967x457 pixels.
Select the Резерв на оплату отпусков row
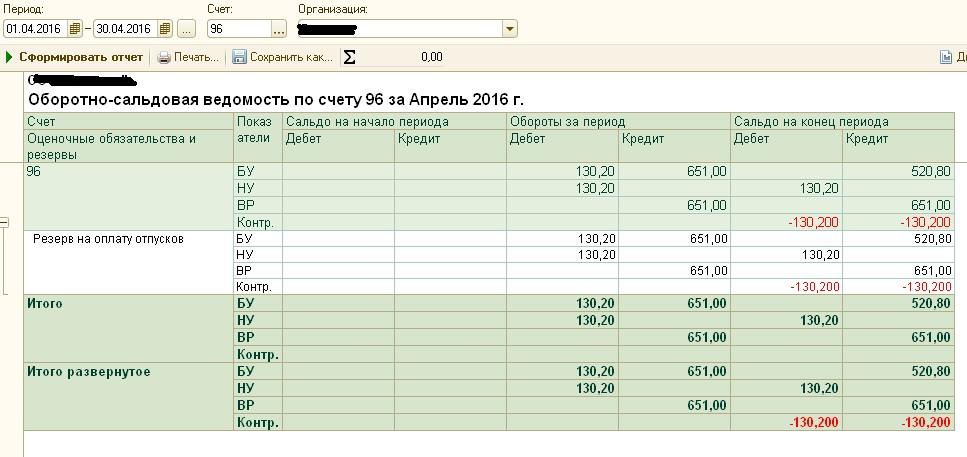[x=108, y=239]
